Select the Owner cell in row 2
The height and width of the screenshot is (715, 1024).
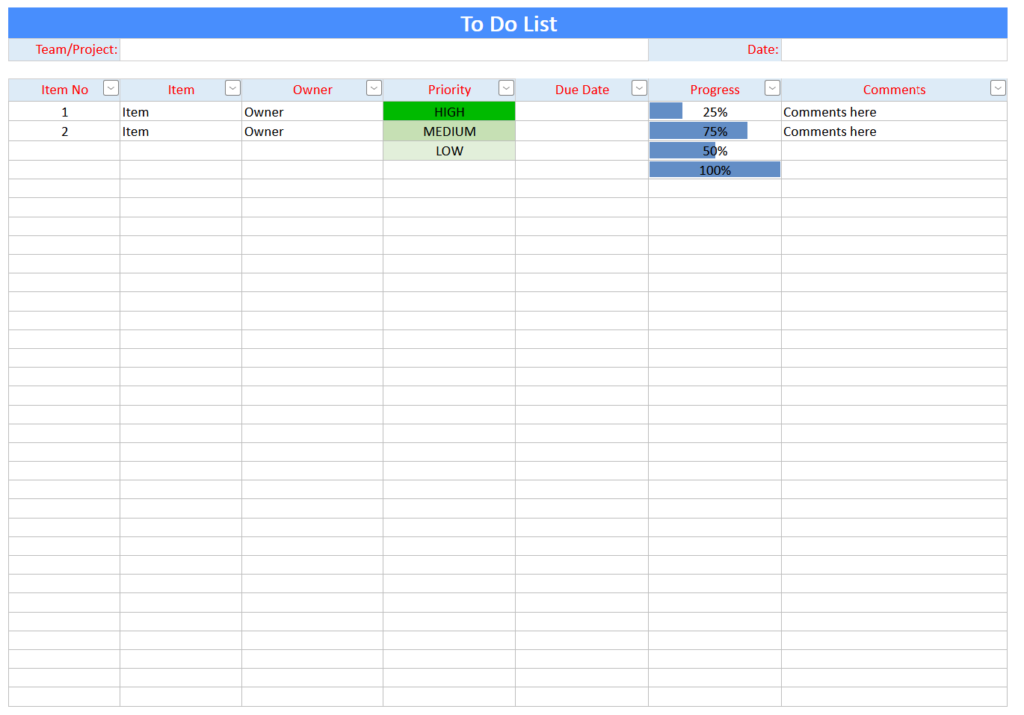tap(312, 131)
